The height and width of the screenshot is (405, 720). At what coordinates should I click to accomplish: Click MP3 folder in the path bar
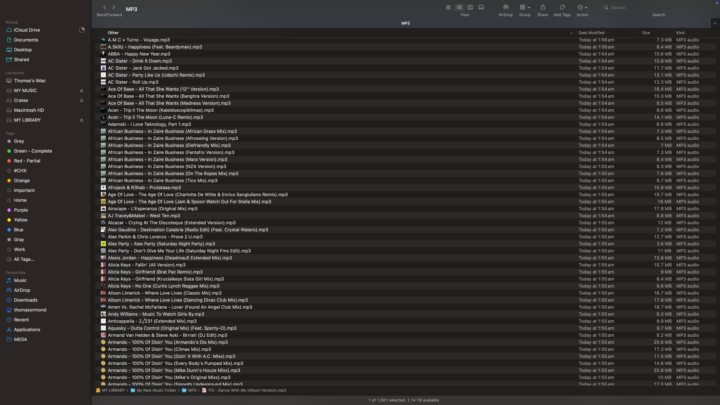point(189,390)
